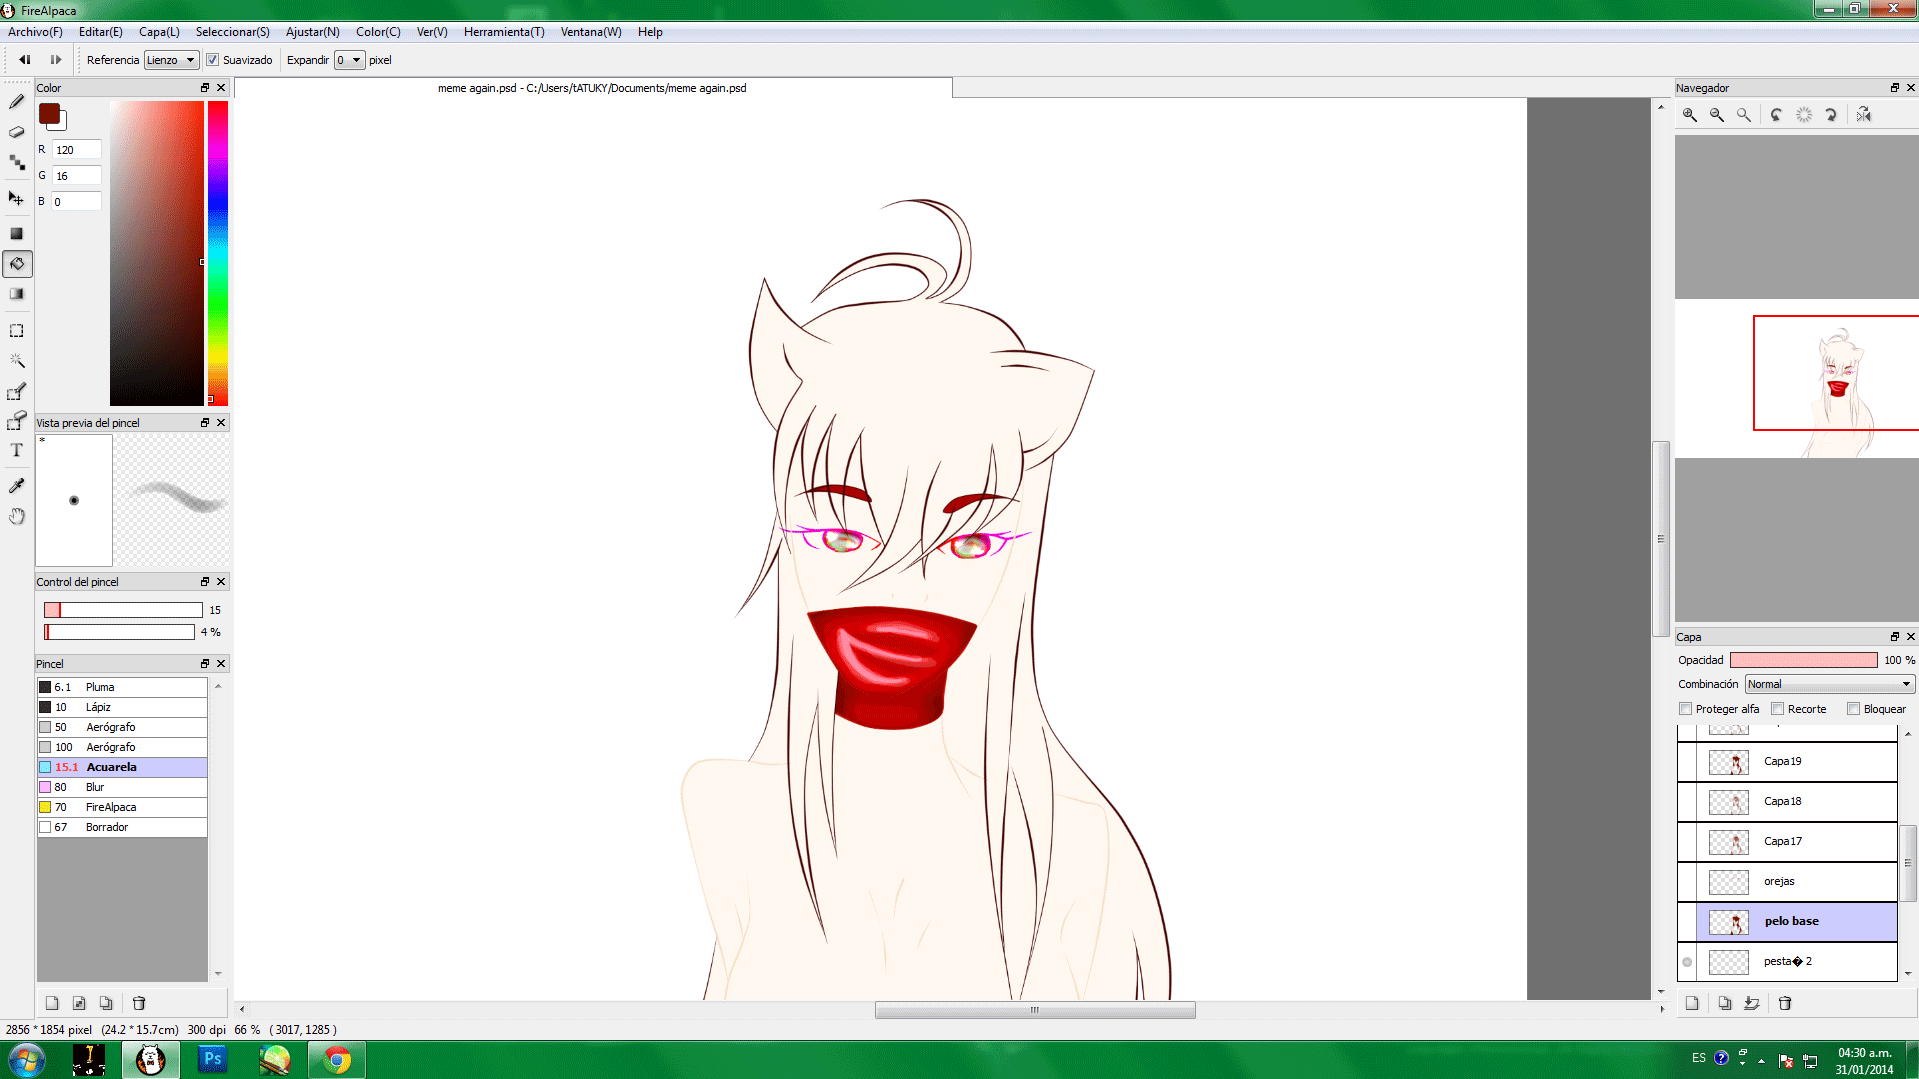This screenshot has width=1919, height=1079.
Task: Enable the Recorte checkbox
Action: (1778, 709)
